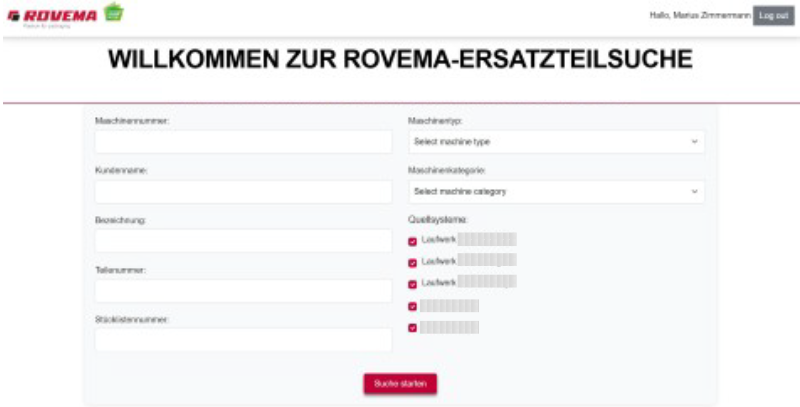800x407 pixels.
Task: Expand the Maschinenkategorie dropdown
Action: click(x=556, y=191)
